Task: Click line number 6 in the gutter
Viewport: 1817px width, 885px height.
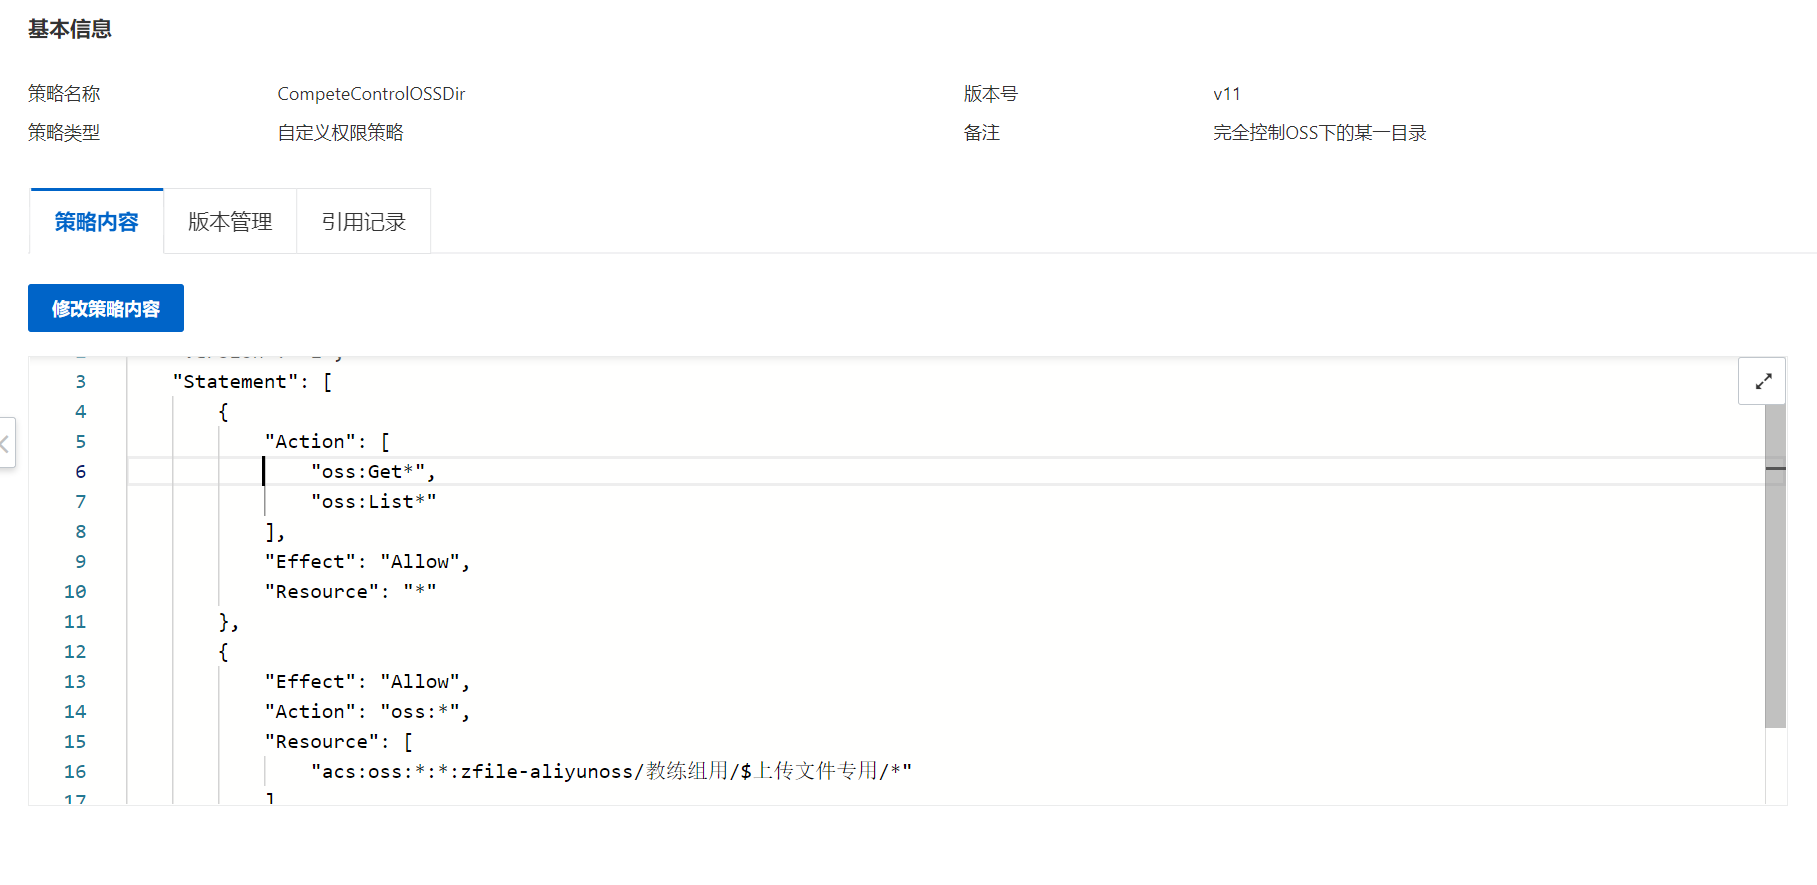Action: click(81, 472)
